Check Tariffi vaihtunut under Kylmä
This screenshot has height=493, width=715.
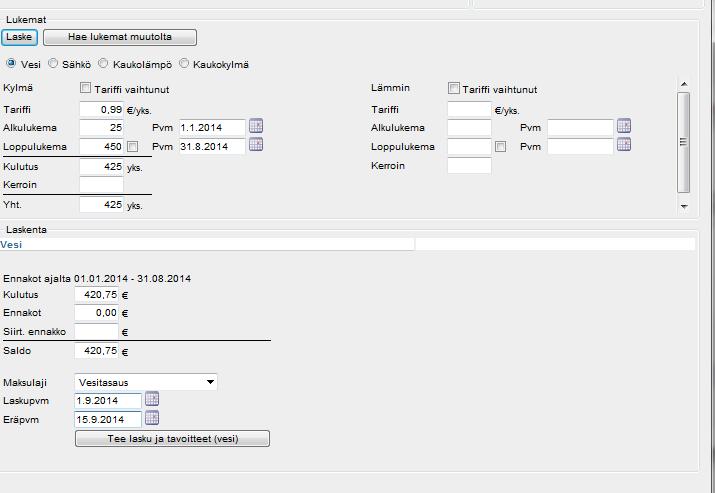point(85,88)
